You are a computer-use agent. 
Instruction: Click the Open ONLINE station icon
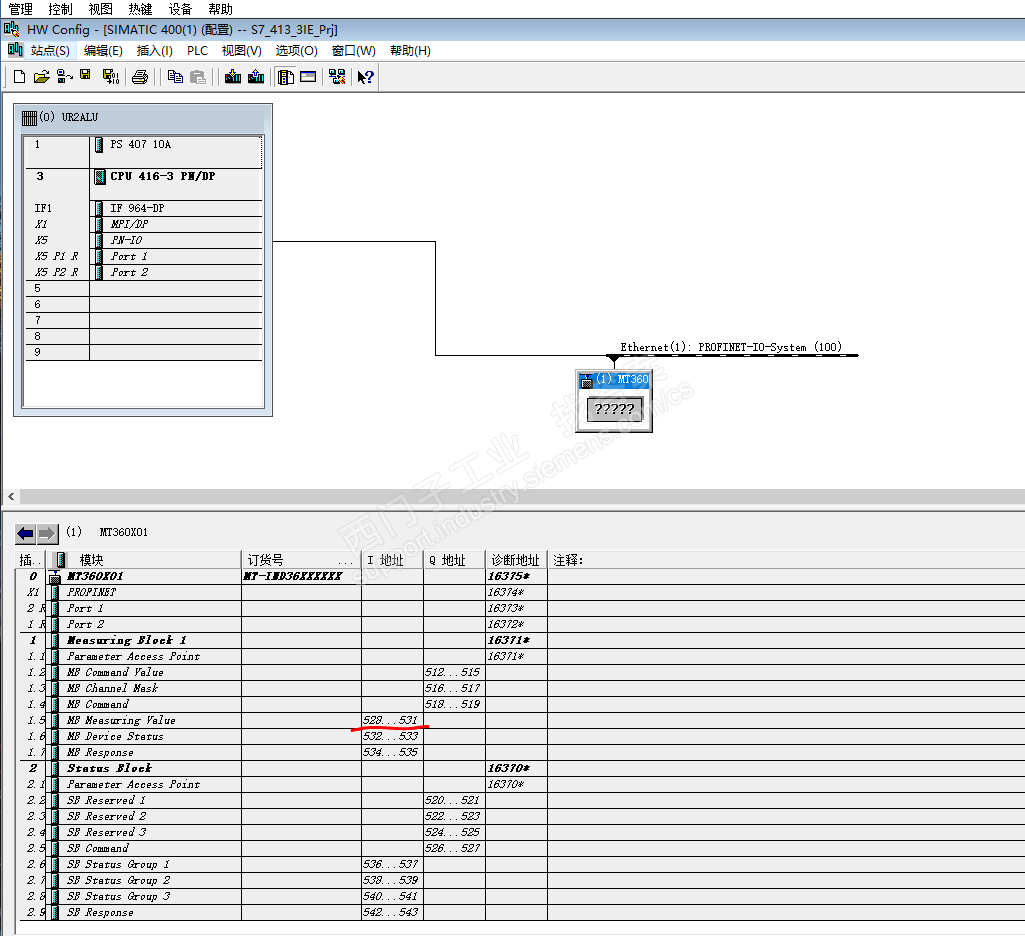(x=63, y=77)
